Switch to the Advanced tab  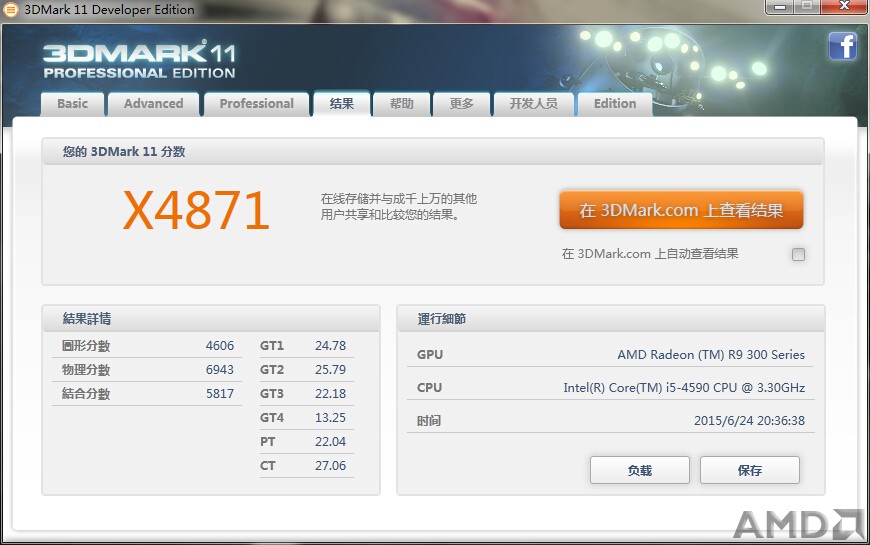pos(154,104)
